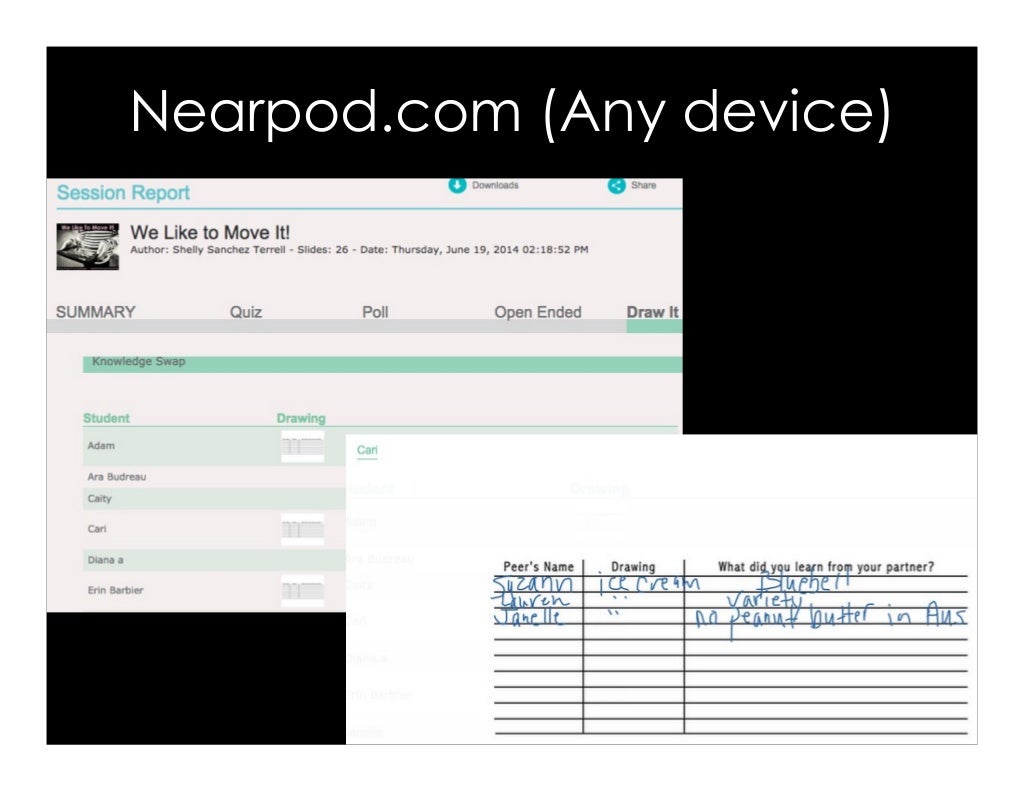Open Erin Barbier's drawing thumbnail
This screenshot has width=1024, height=792.
click(x=302, y=591)
